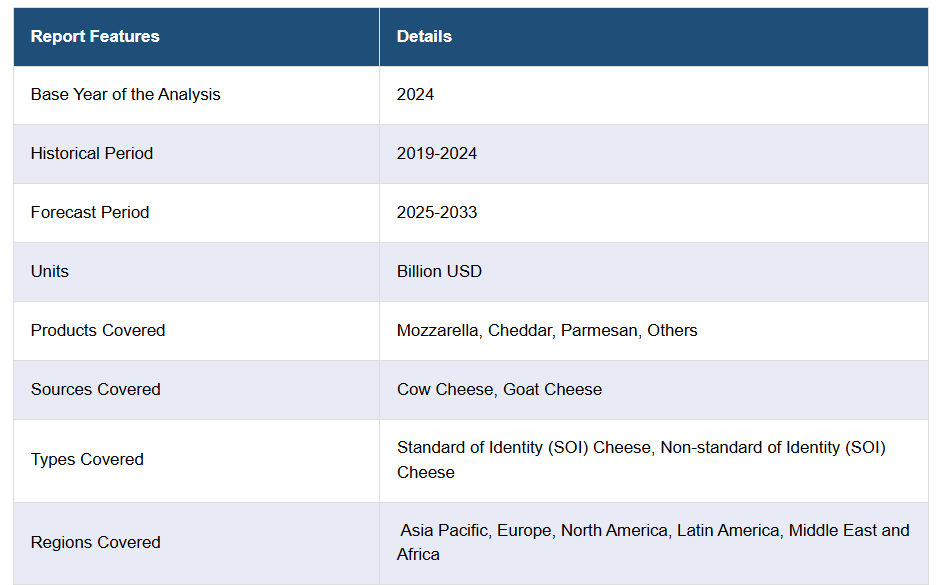Click the Report Features column header
This screenshot has height=585, width=937.
[95, 36]
